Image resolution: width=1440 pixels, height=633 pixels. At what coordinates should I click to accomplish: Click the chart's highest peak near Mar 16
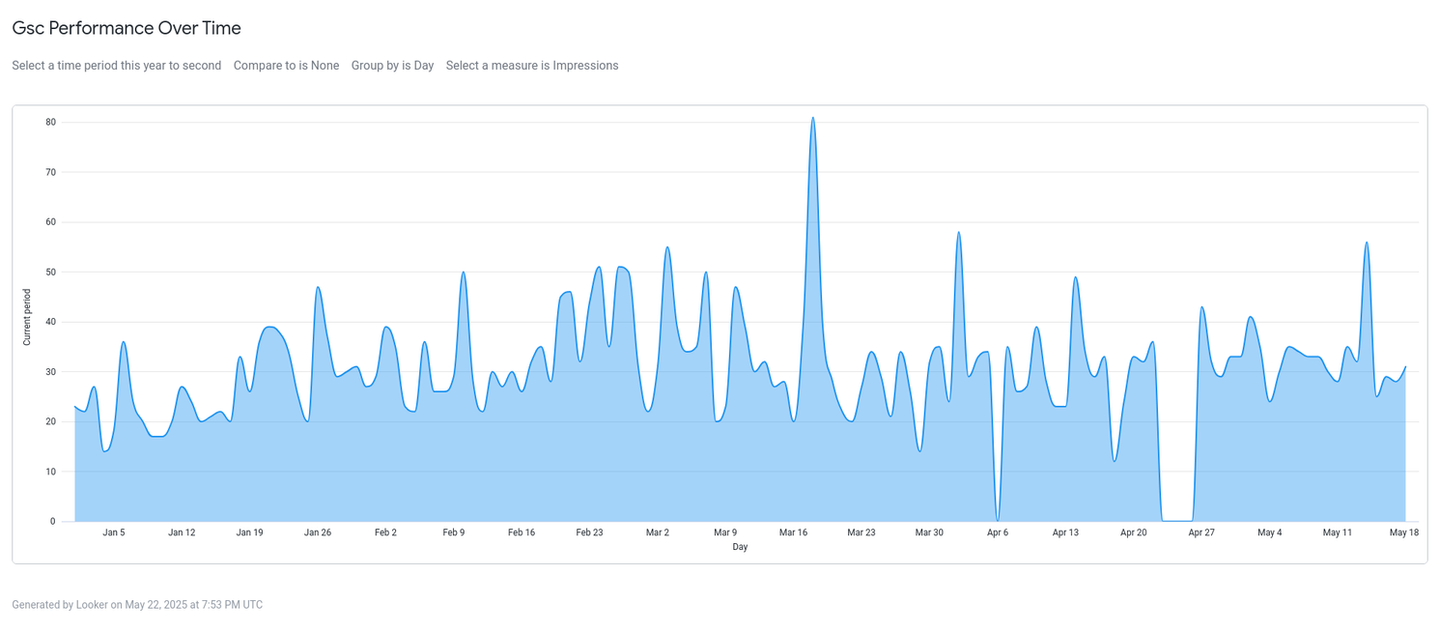(x=813, y=118)
